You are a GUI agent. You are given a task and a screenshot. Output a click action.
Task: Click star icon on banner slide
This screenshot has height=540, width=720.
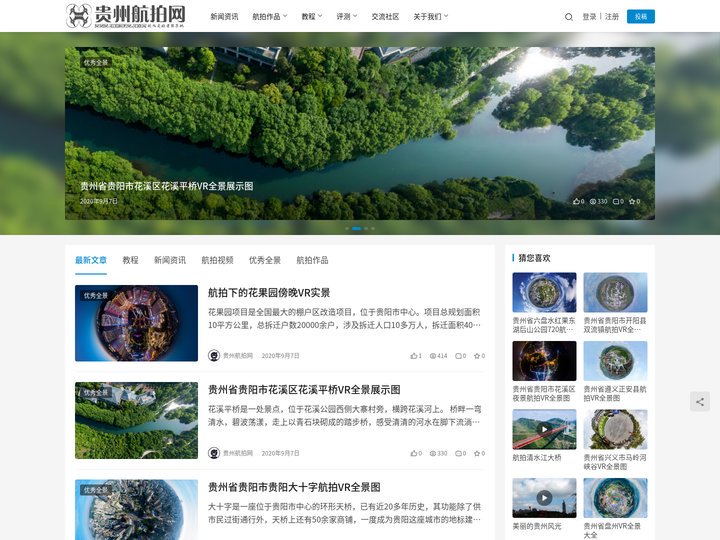coord(632,201)
